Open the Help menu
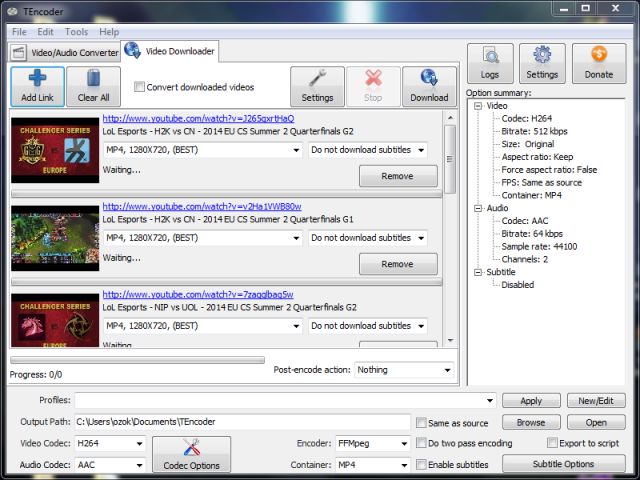This screenshot has width=640, height=480. (x=109, y=32)
